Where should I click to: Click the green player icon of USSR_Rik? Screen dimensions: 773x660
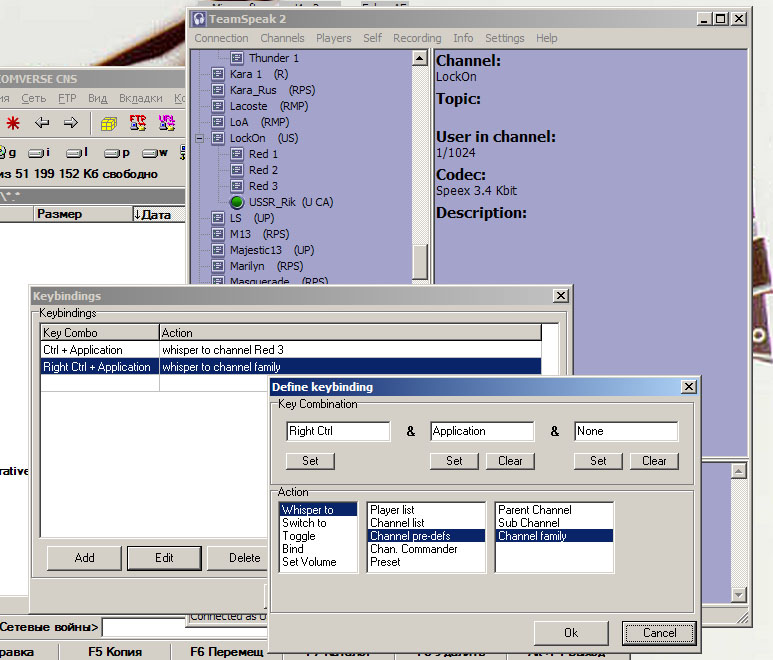coord(237,202)
